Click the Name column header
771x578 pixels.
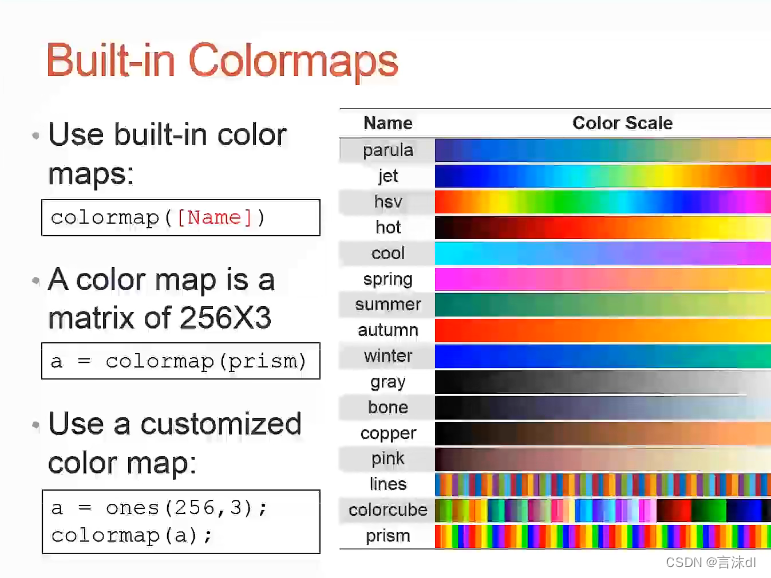[x=388, y=123]
